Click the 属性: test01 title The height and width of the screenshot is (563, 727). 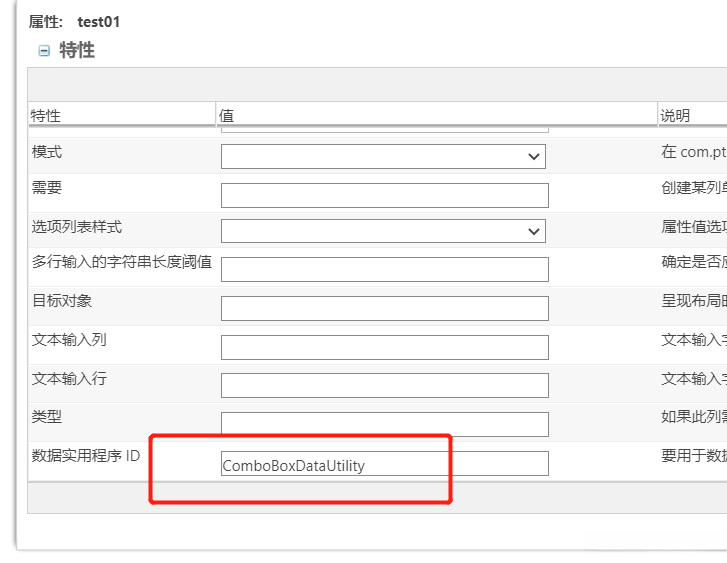pos(74,21)
